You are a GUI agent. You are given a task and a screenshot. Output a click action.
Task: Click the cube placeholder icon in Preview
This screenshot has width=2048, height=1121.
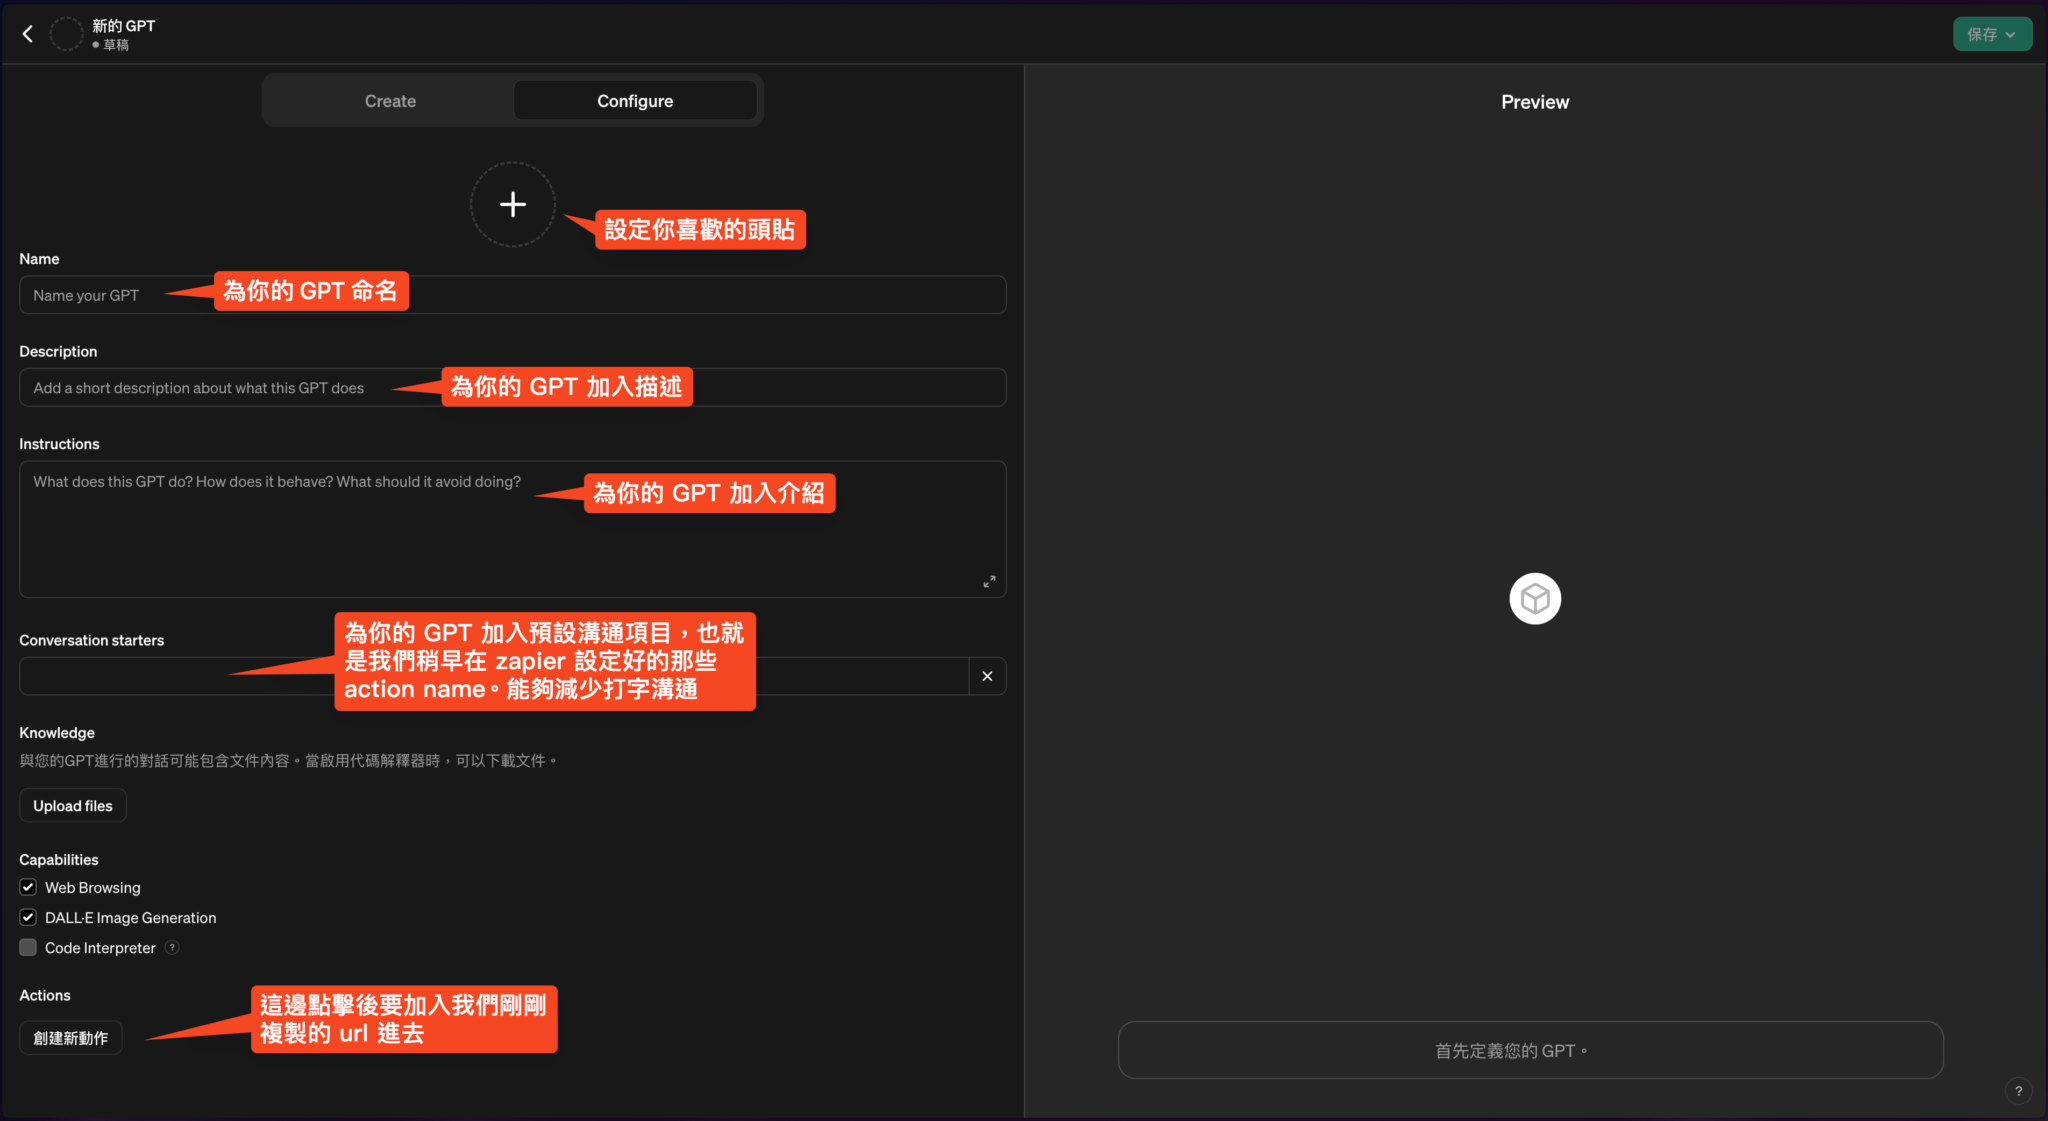(1533, 598)
